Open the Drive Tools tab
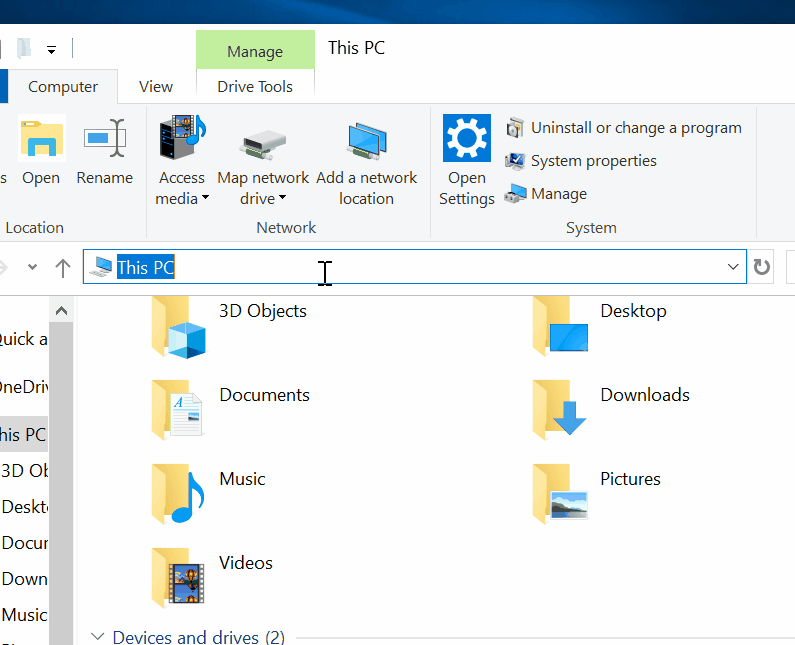Screen dimensions: 795x645 [x=255, y=87]
